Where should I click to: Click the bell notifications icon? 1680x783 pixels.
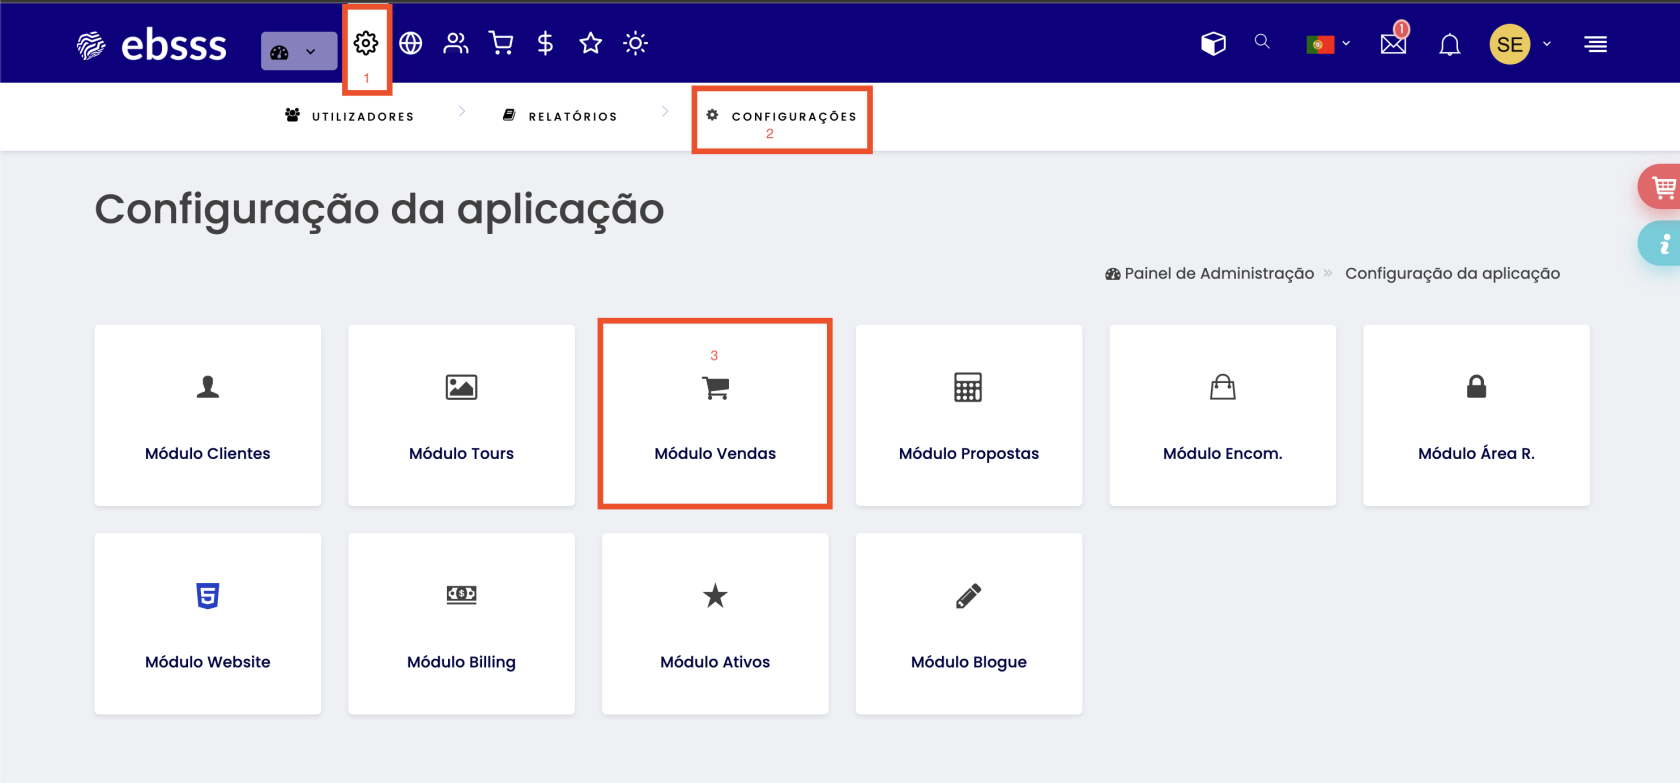coord(1450,44)
